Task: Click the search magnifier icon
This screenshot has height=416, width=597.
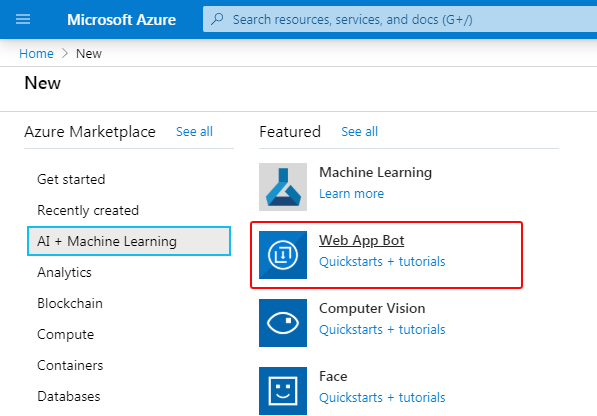Action: pyautogui.click(x=217, y=19)
